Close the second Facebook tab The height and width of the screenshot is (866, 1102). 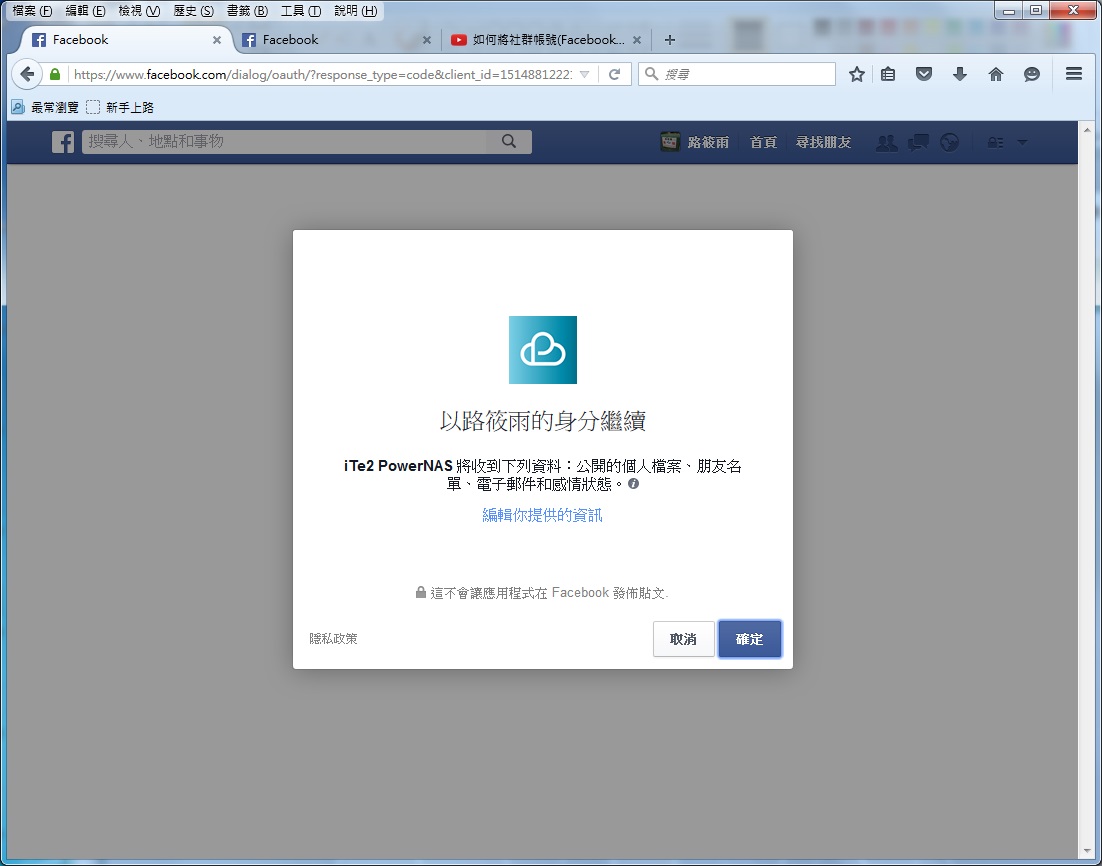click(427, 40)
